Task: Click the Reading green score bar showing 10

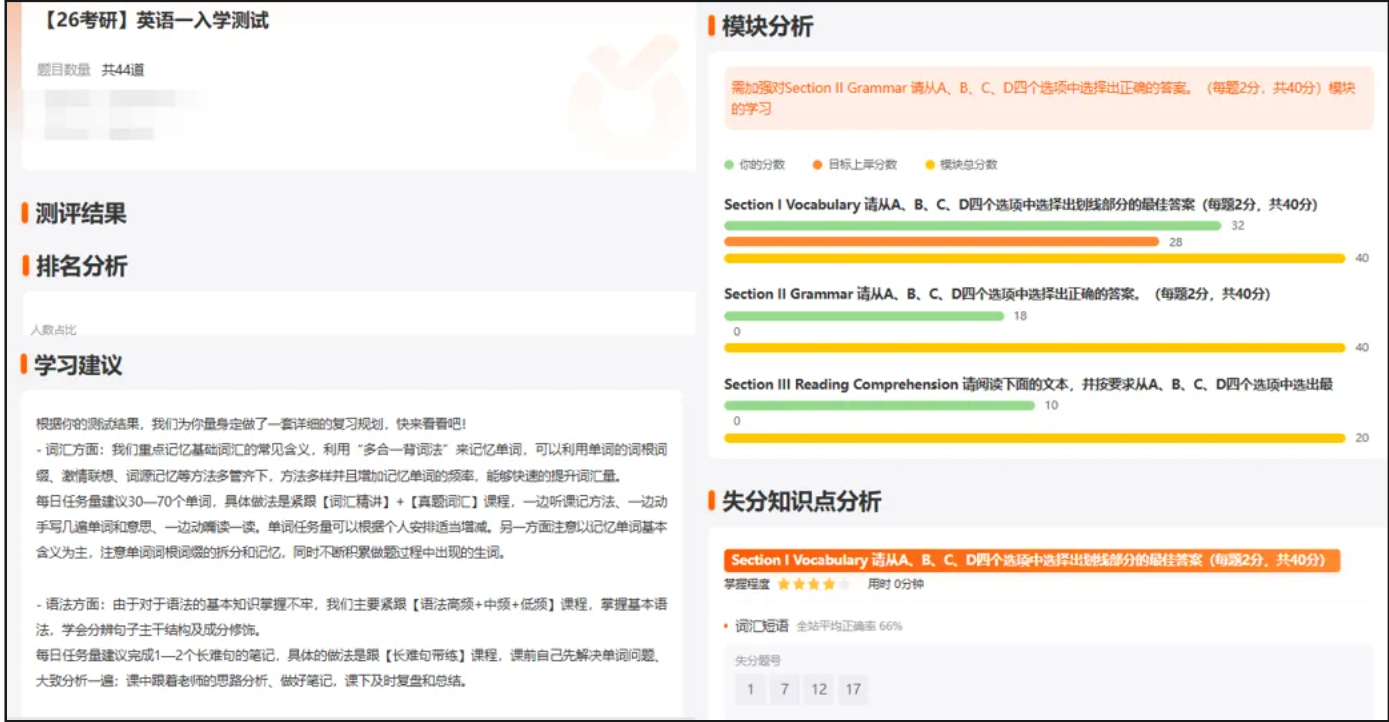Action: 879,406
